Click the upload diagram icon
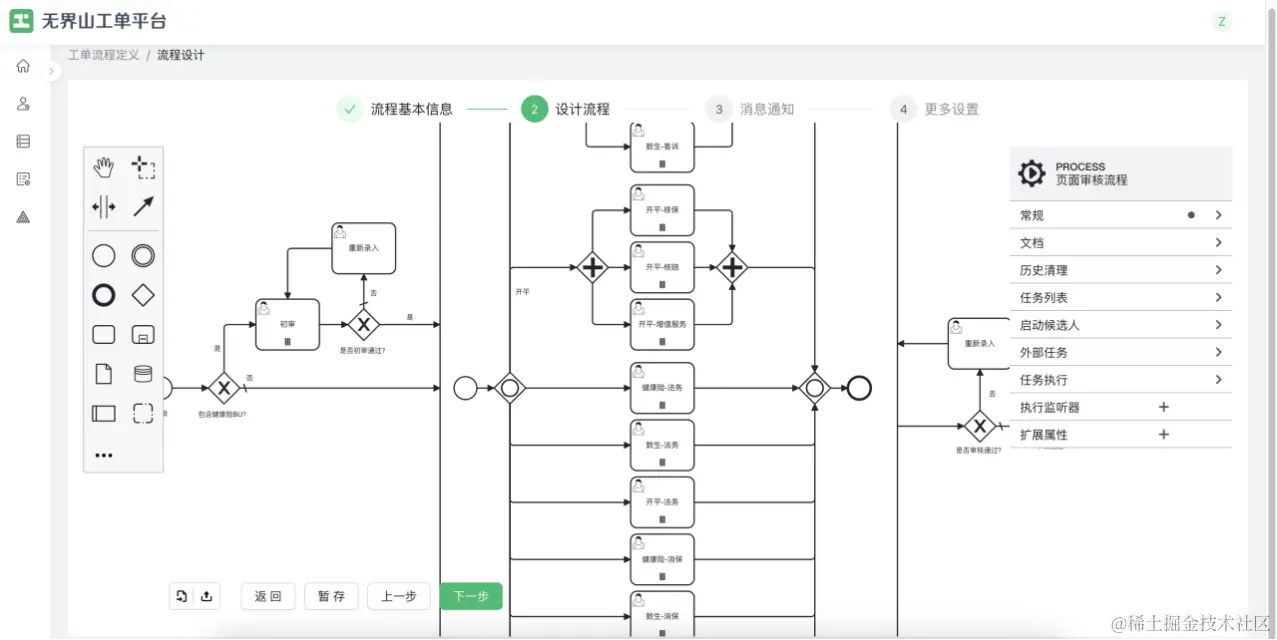The width and height of the screenshot is (1277, 640). pos(207,595)
